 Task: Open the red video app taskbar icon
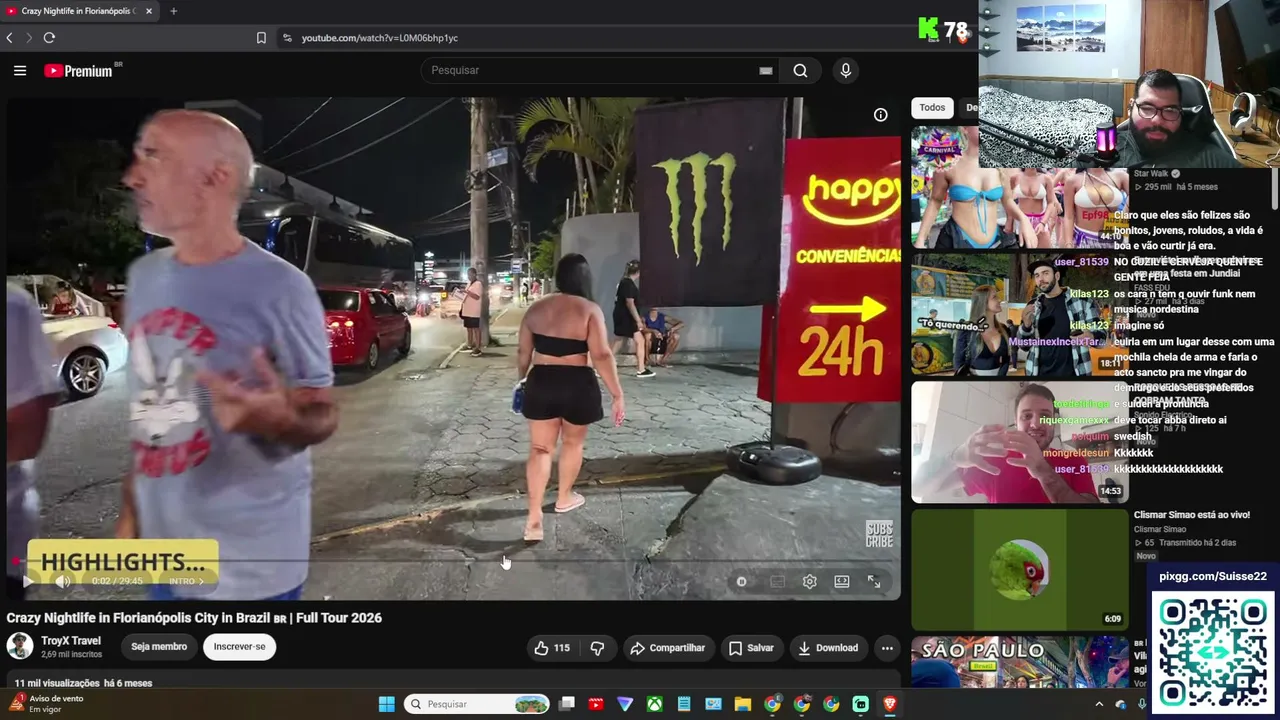pos(596,704)
